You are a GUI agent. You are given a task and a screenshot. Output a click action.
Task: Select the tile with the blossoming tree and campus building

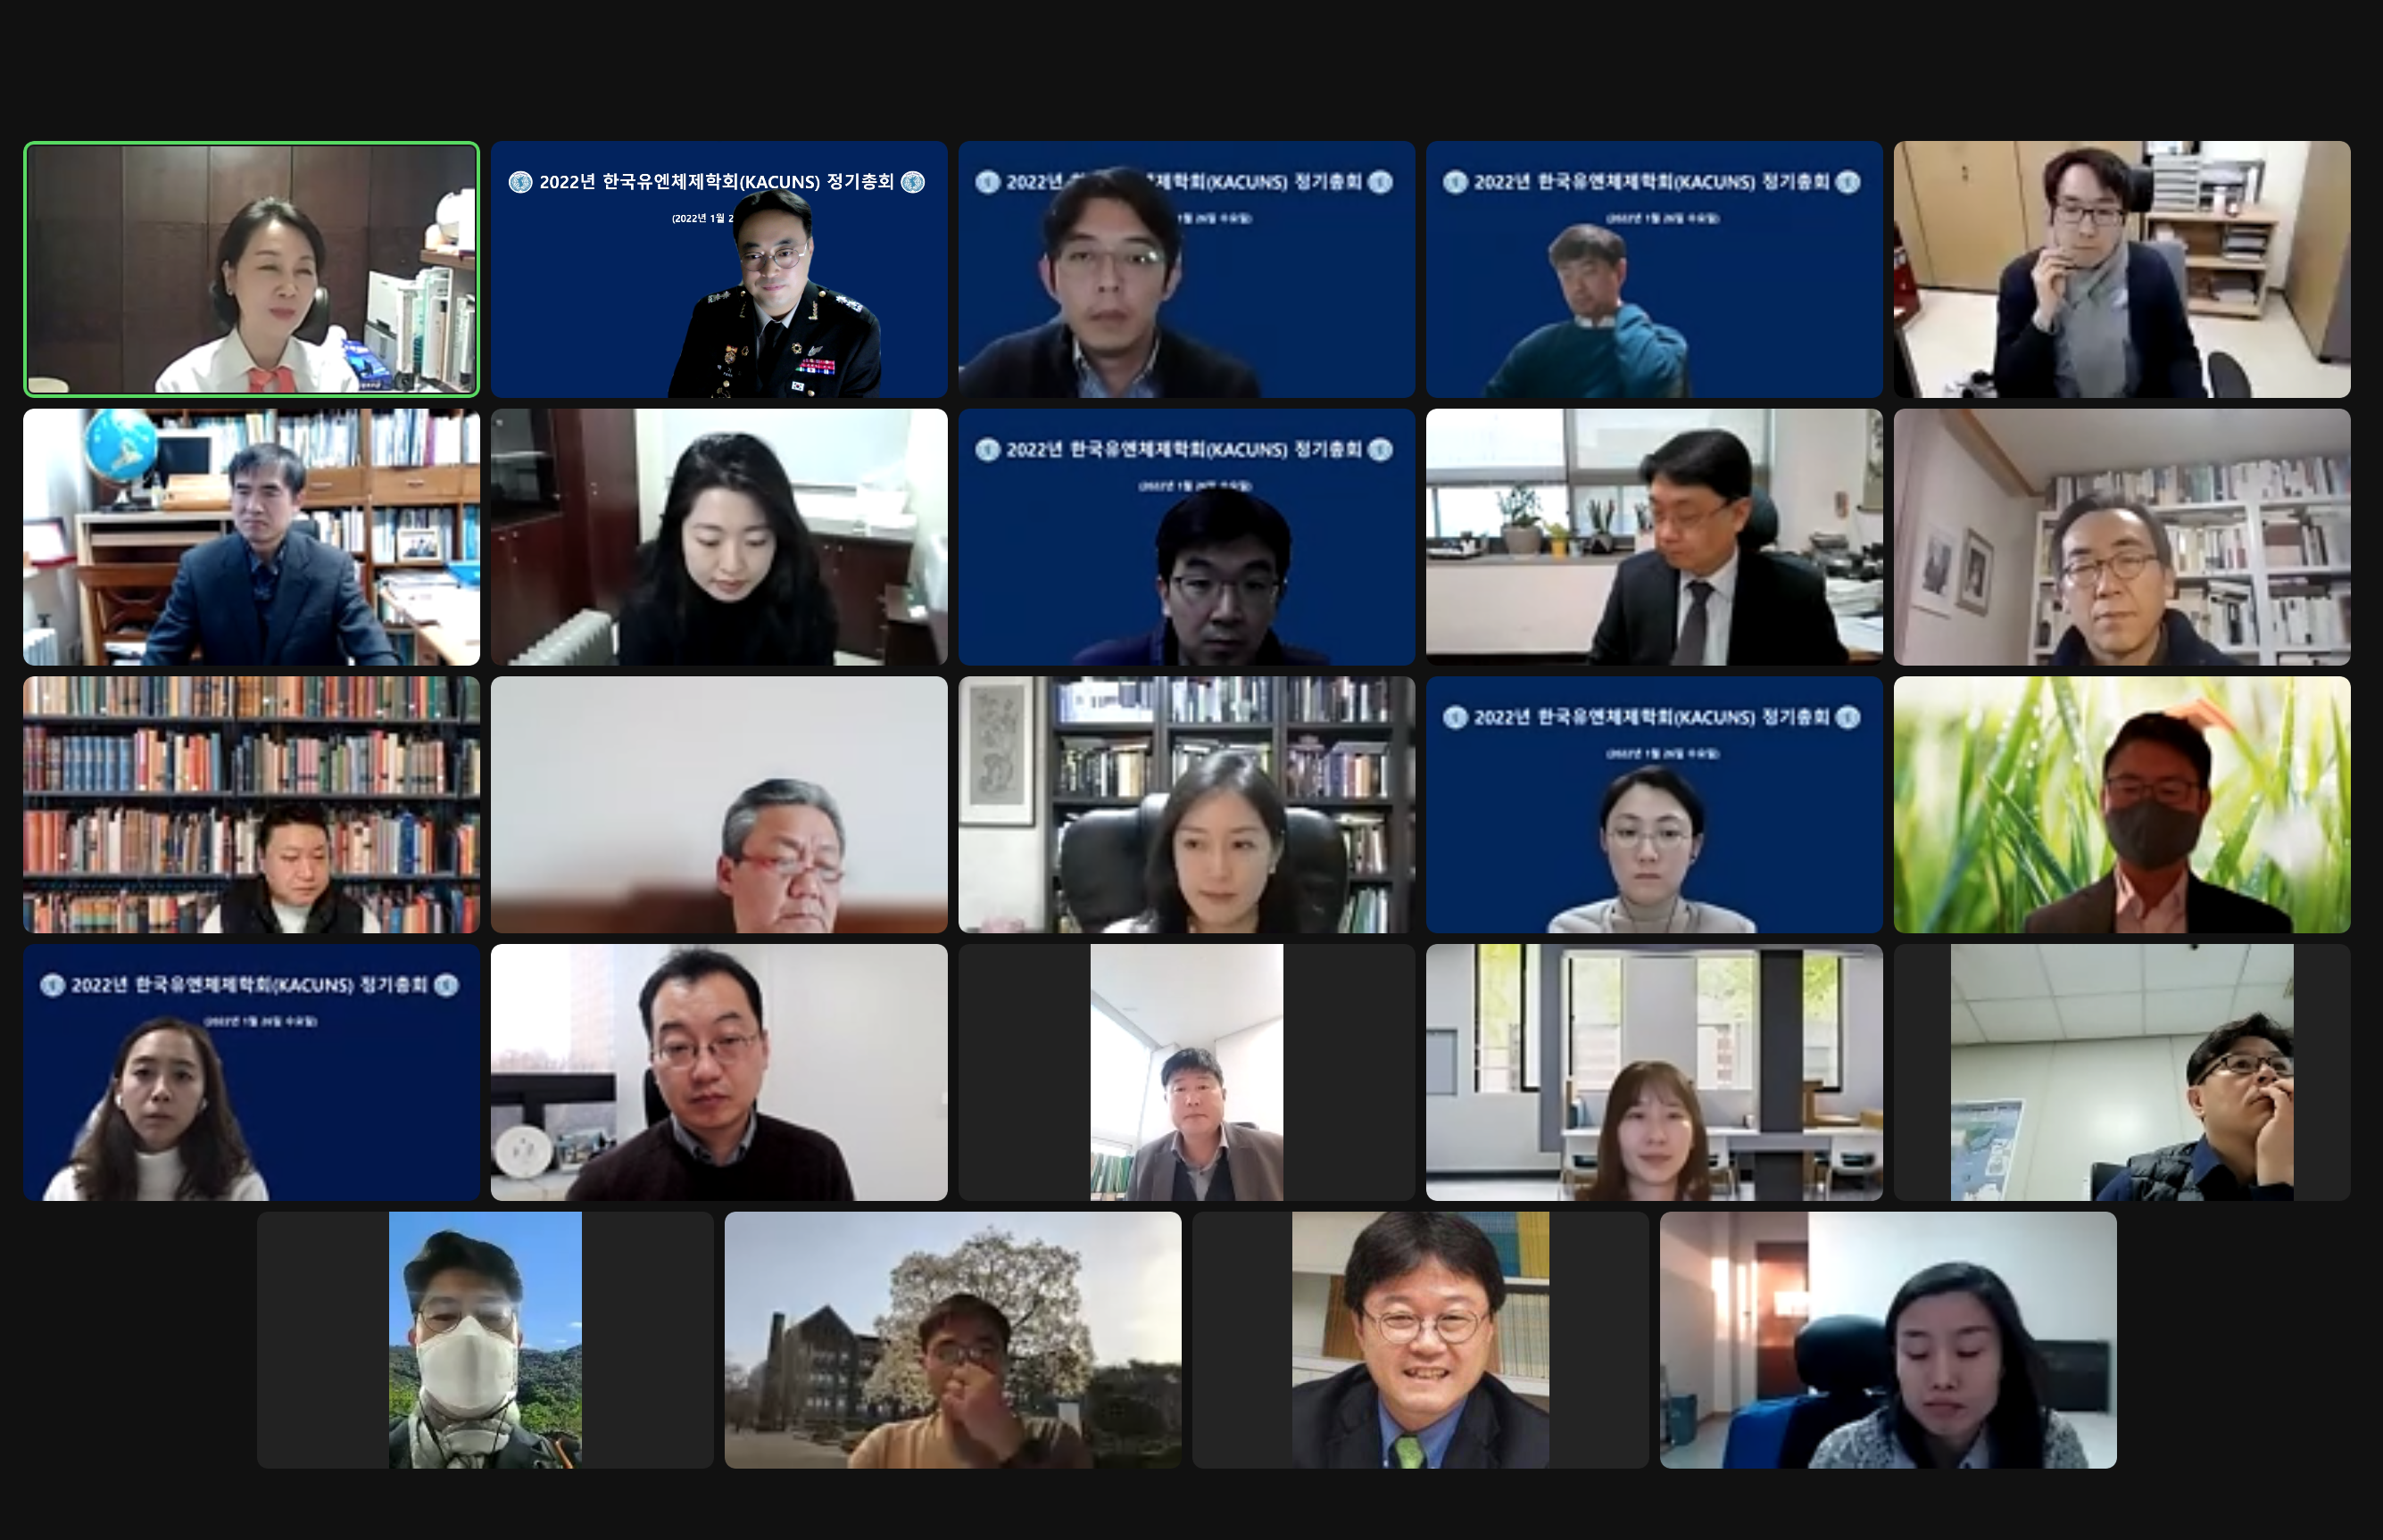click(x=952, y=1340)
